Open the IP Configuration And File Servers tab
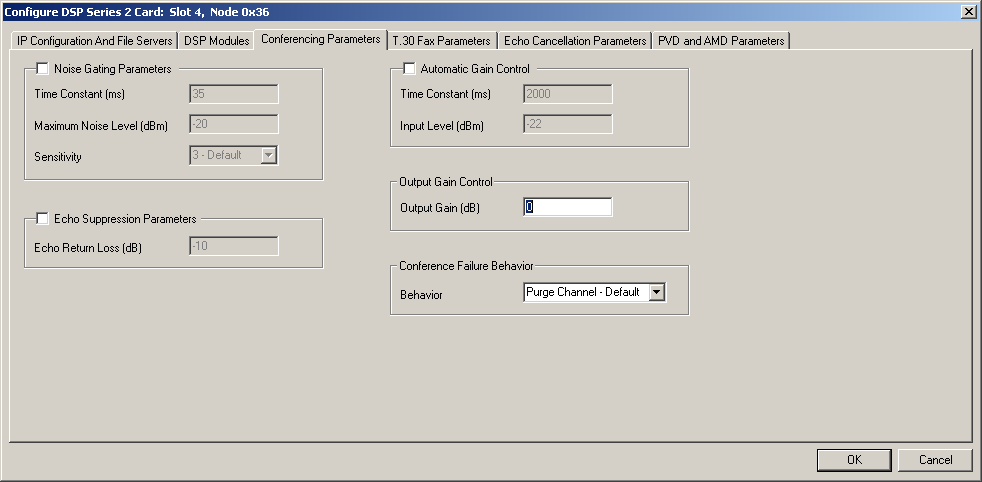Screen dimensions: 982x482 [x=94, y=41]
